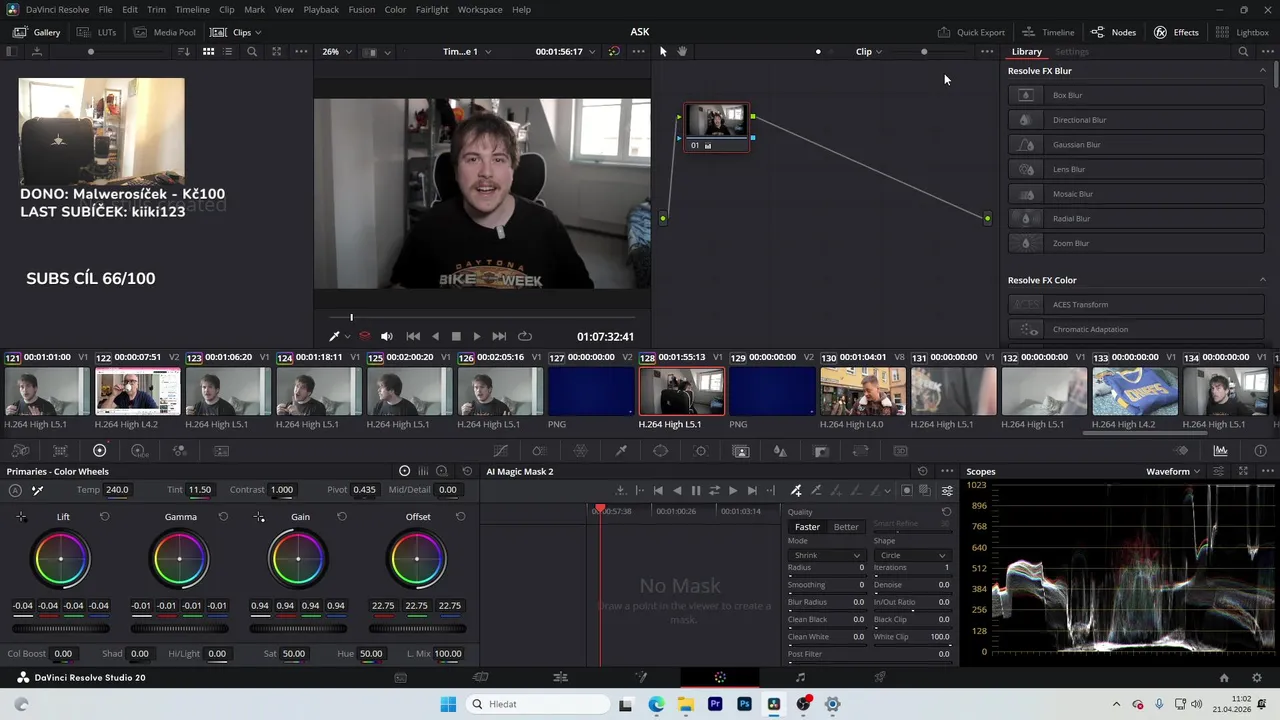
Task: Click the Gain color wheel
Action: 298,558
